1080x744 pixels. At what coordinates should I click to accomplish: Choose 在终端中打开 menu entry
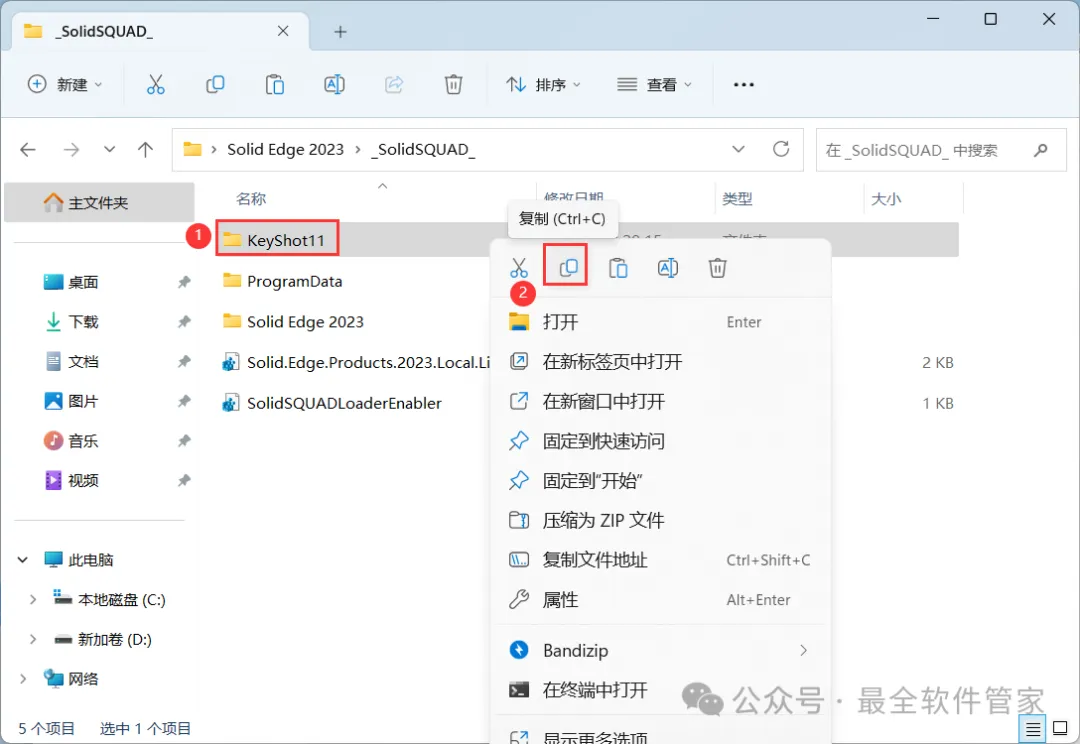click(x=663, y=690)
